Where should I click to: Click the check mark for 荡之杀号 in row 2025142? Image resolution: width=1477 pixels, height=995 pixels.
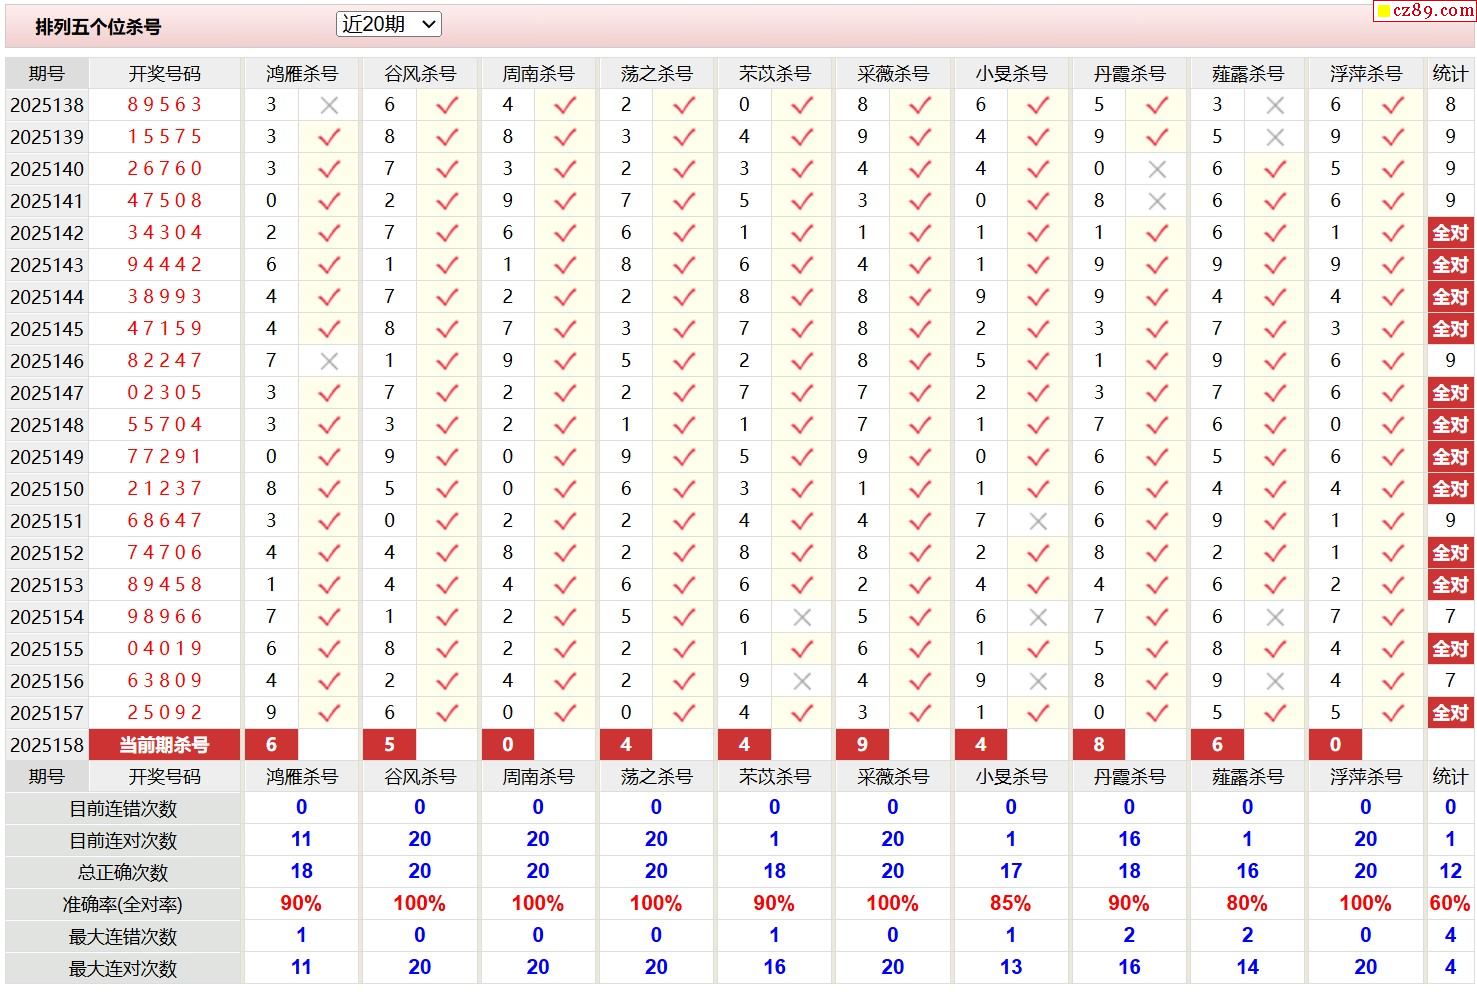pos(684,233)
